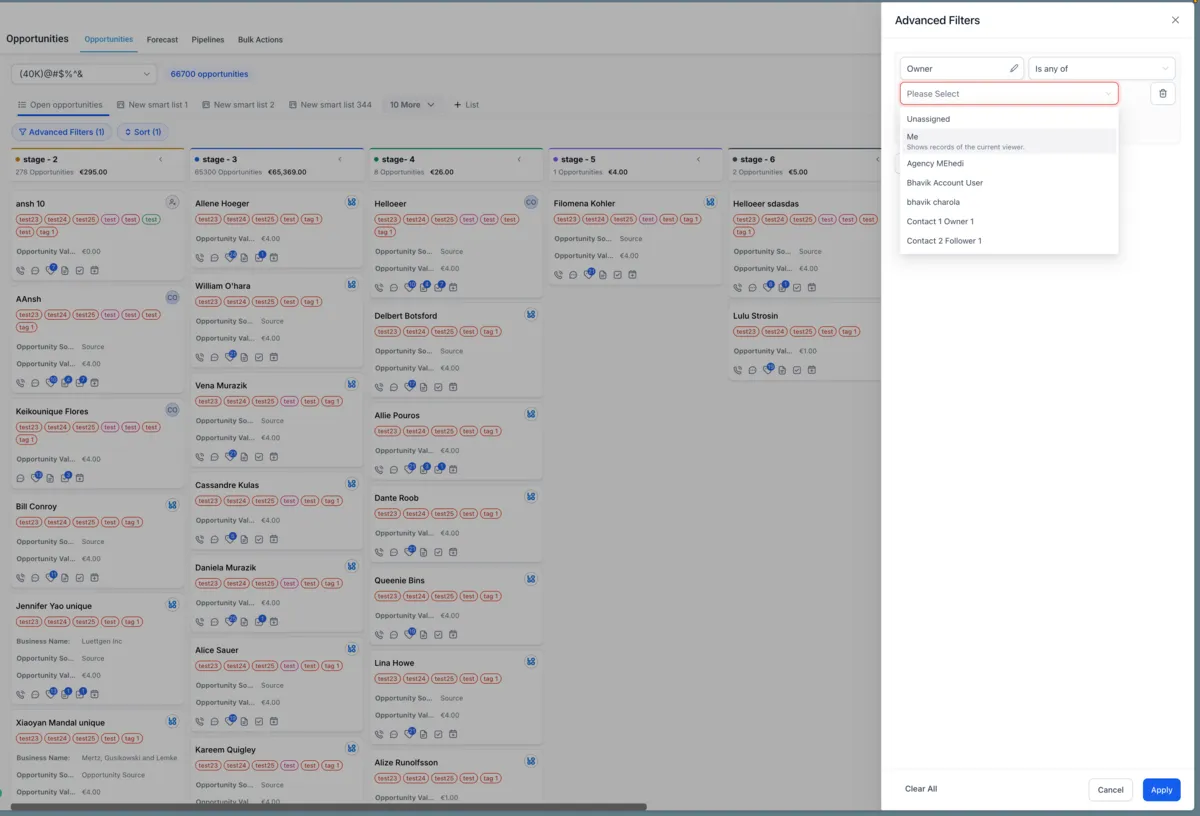Open the Please Select owner dropdown
Viewport: 1200px width, 816px height.
pyautogui.click(x=1009, y=94)
